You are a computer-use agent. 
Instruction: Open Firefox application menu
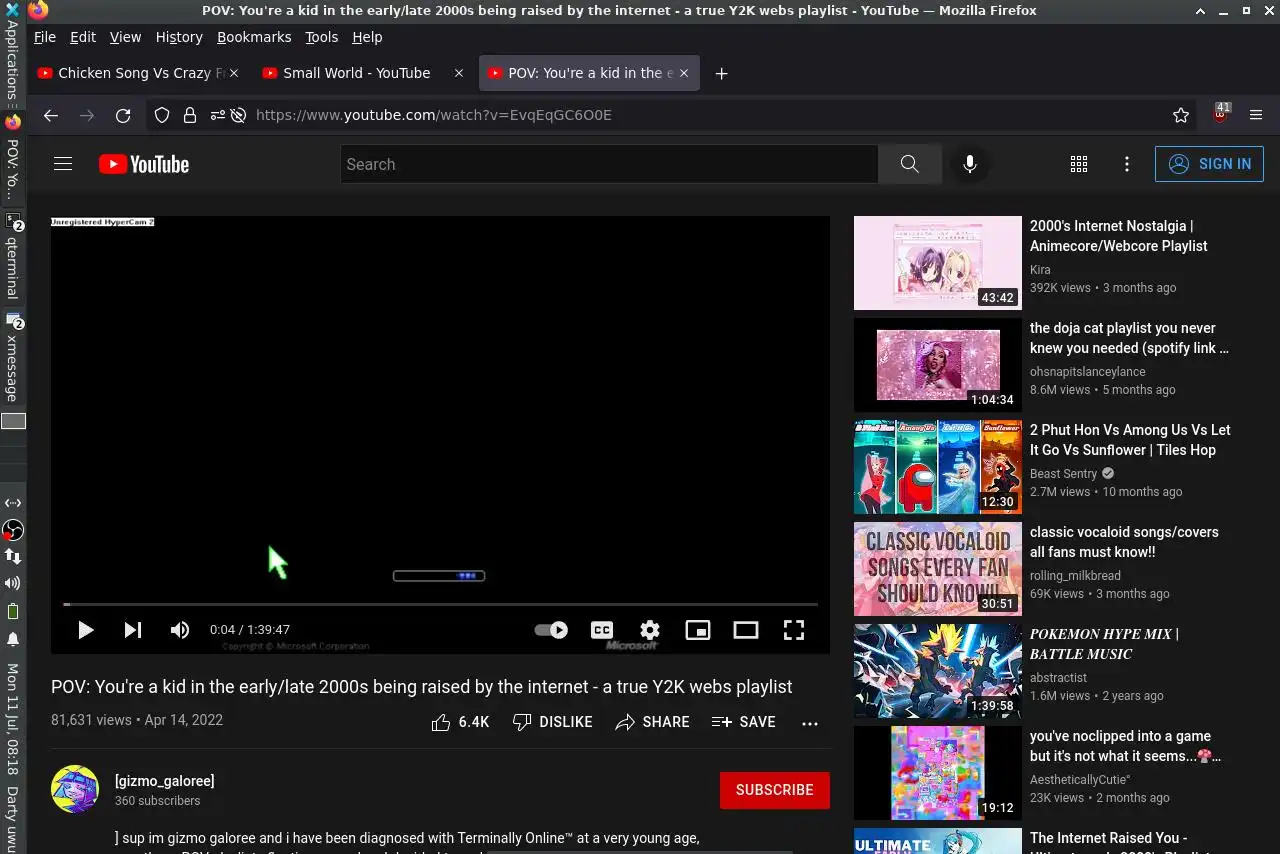(x=1256, y=115)
